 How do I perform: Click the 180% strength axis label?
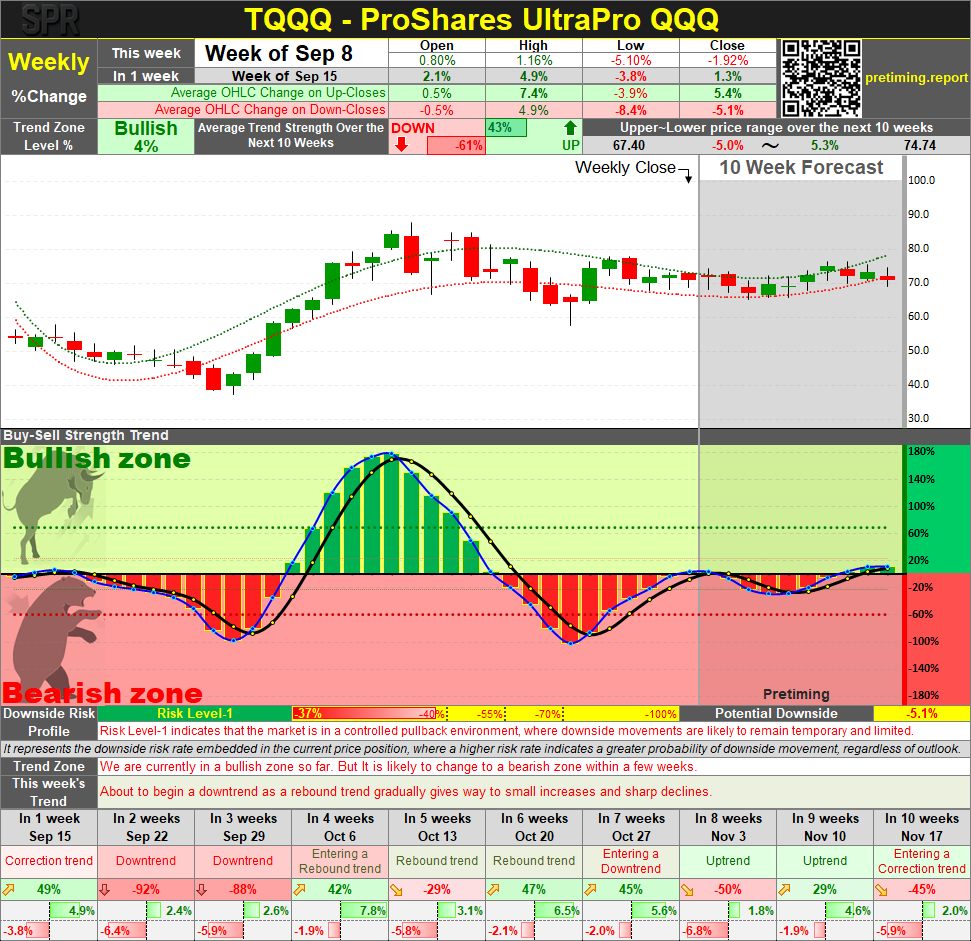[x=921, y=451]
